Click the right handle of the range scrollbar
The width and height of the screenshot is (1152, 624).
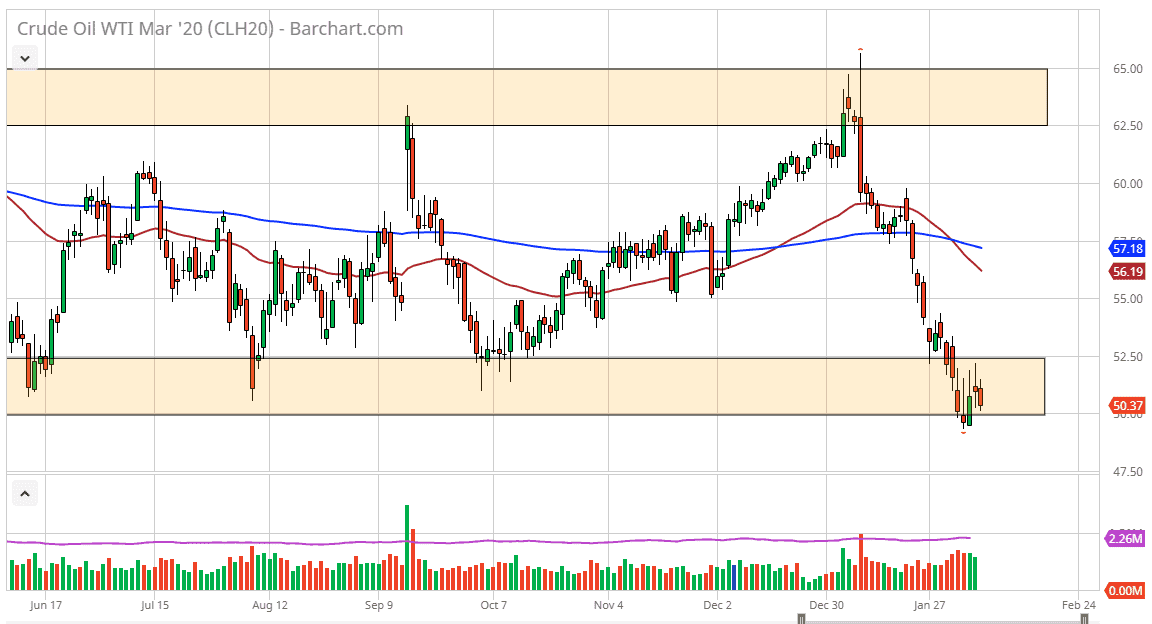[x=1084, y=620]
